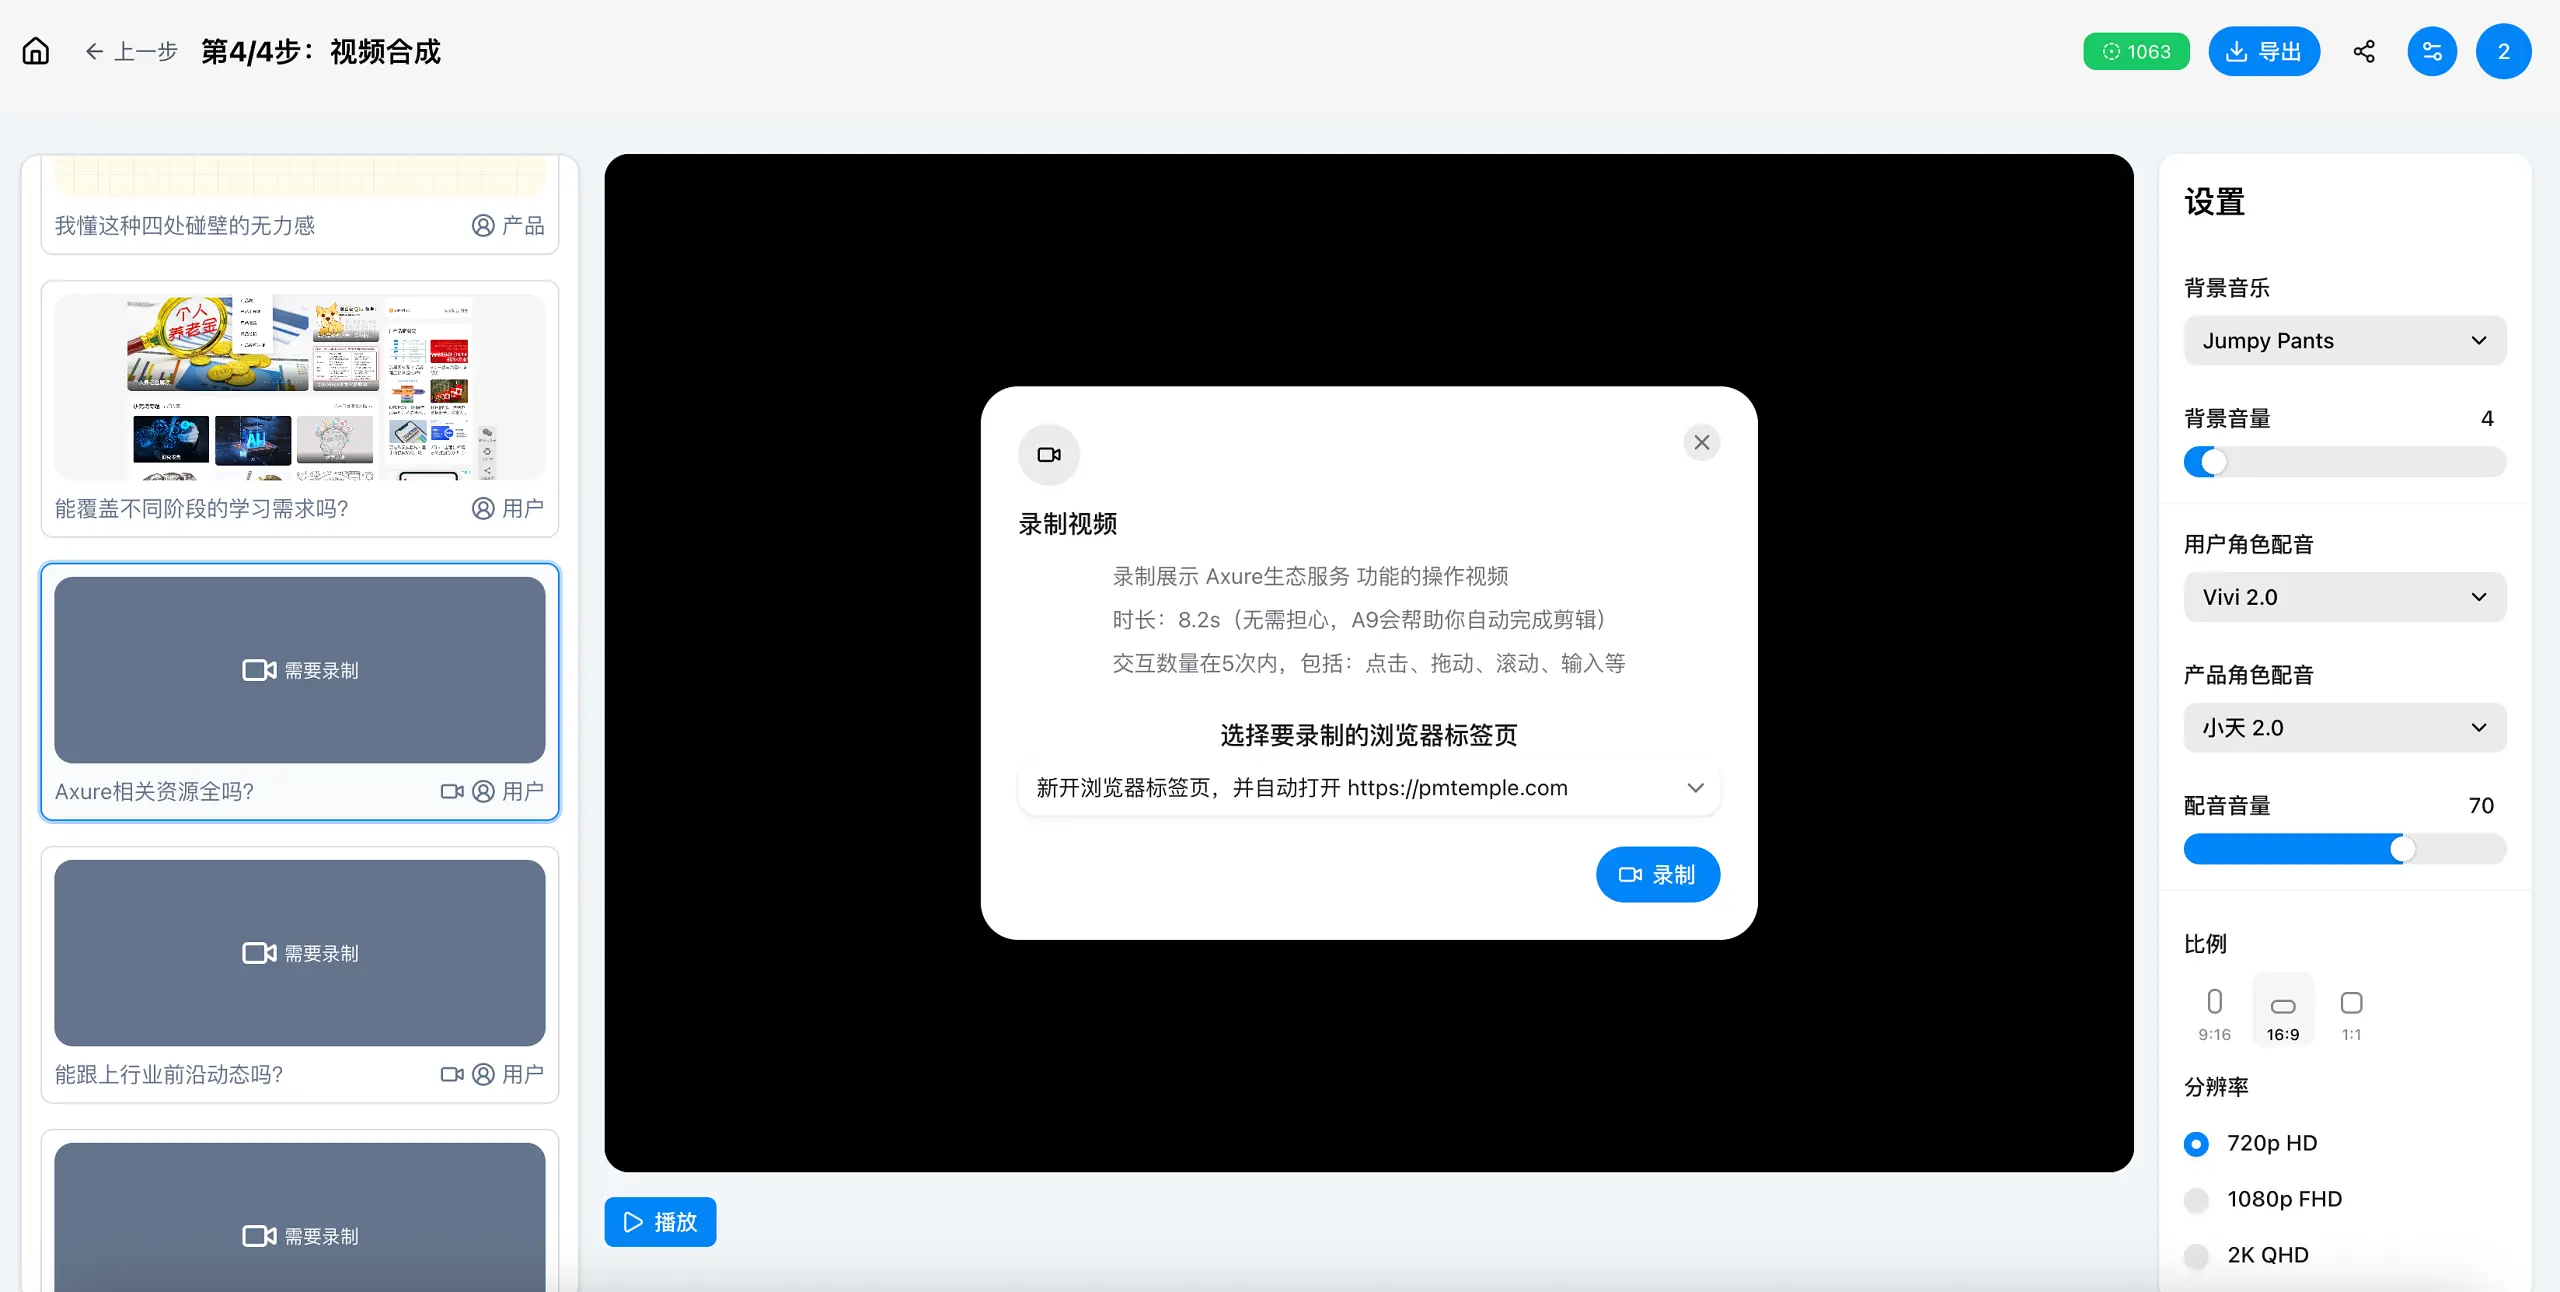Click the camera icon beside Axure相关资源全吗?
The image size is (2560, 1292).
(452, 791)
